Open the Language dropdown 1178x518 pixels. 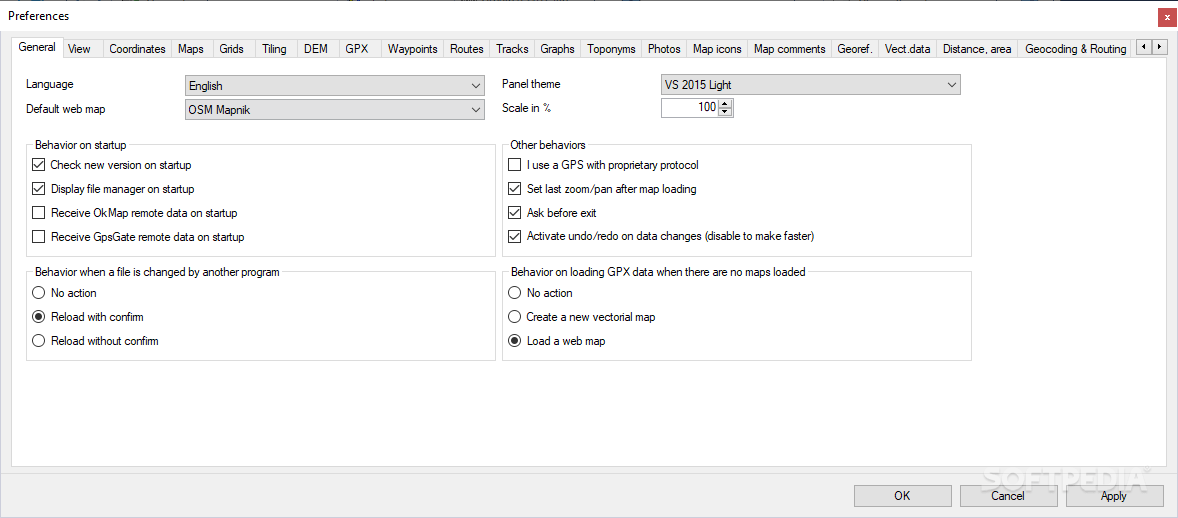[335, 86]
